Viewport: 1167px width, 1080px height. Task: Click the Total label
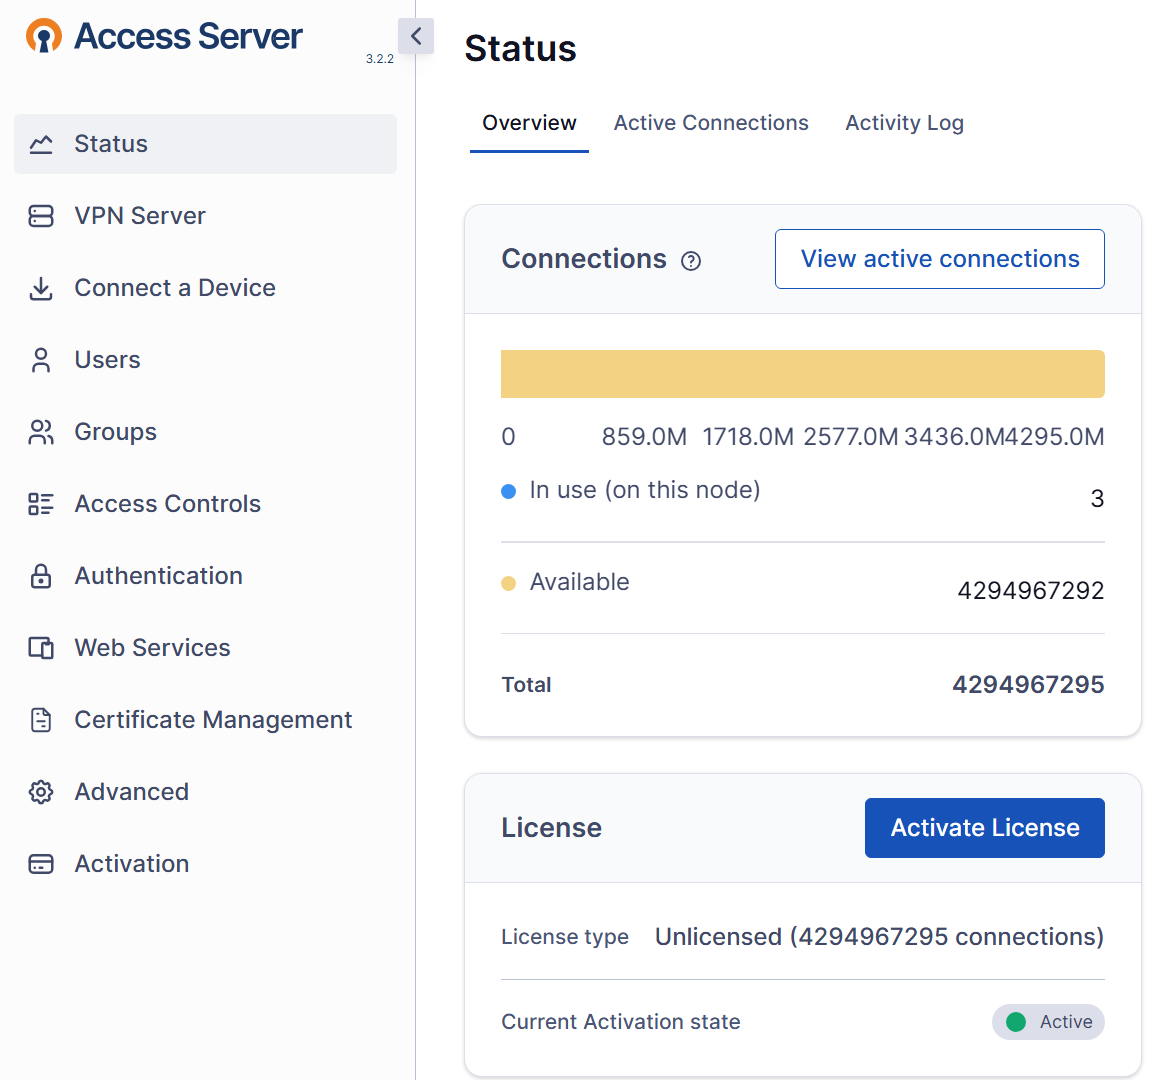(x=526, y=684)
